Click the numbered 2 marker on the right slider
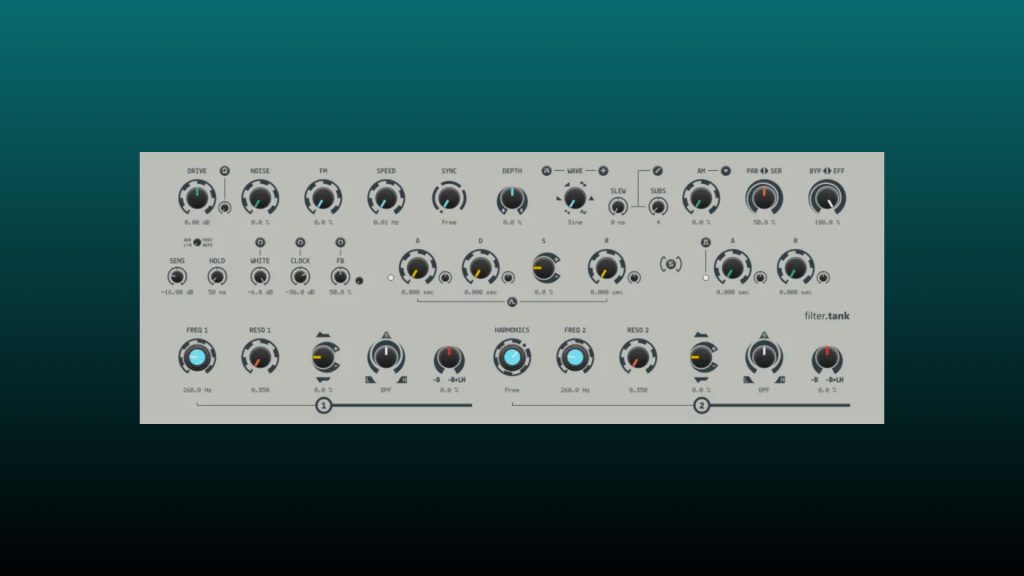Screen dimensions: 1024x576 703,405
